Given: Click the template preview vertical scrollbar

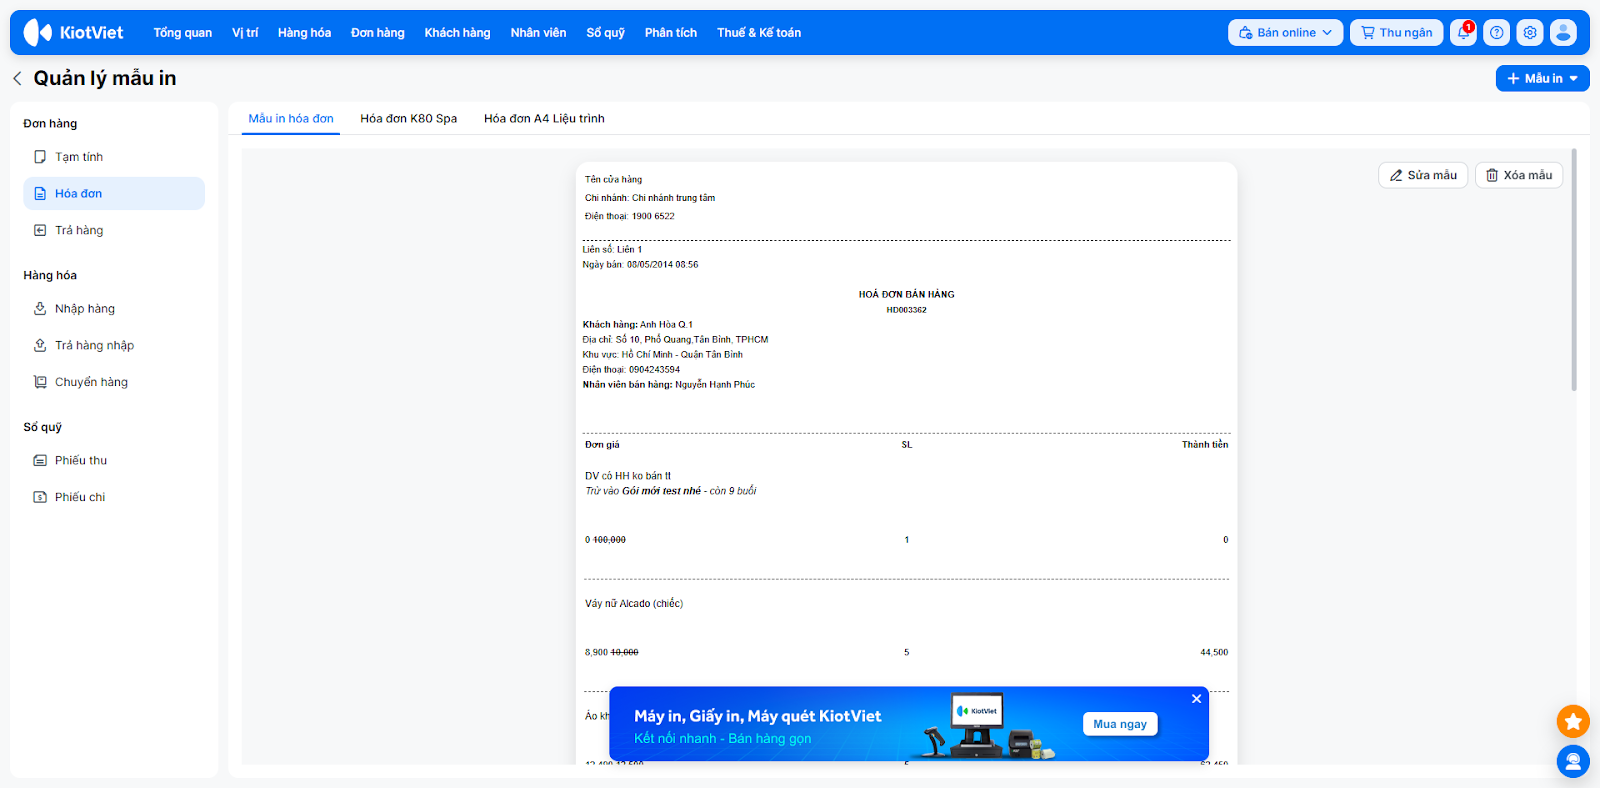Looking at the screenshot, I should click(1574, 270).
